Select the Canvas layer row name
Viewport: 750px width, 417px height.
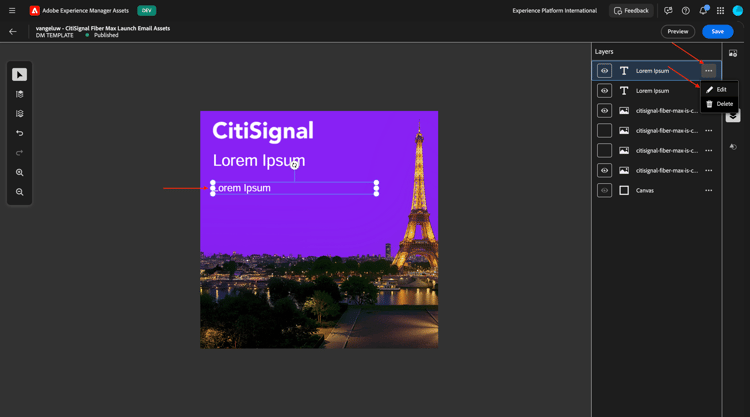(645, 190)
